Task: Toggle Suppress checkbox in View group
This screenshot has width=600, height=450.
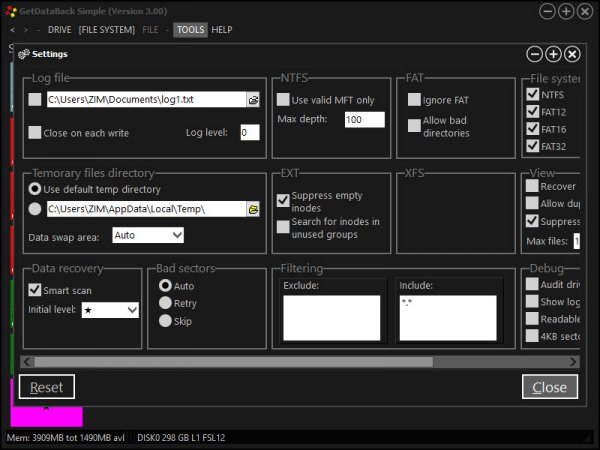Action: tap(532, 221)
